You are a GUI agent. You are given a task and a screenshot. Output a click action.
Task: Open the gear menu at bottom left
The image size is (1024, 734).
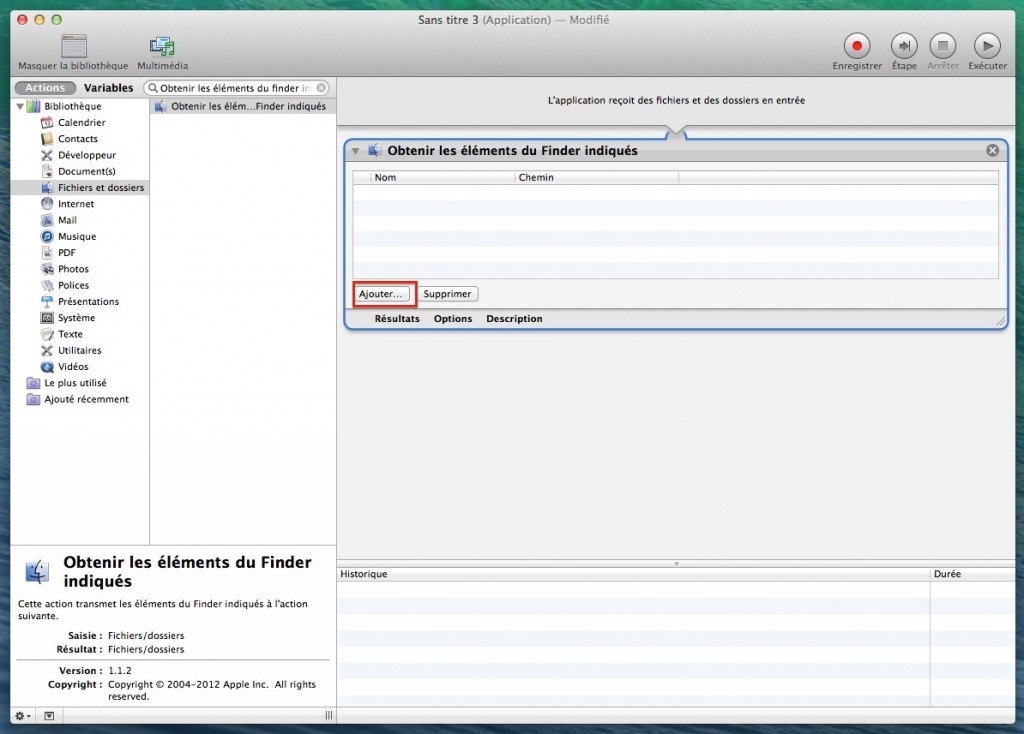click(23, 715)
